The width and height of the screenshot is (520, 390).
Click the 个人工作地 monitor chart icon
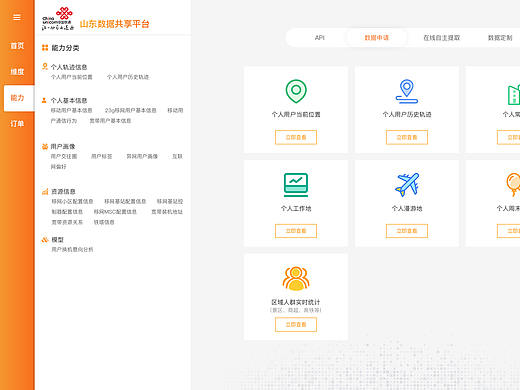296,185
